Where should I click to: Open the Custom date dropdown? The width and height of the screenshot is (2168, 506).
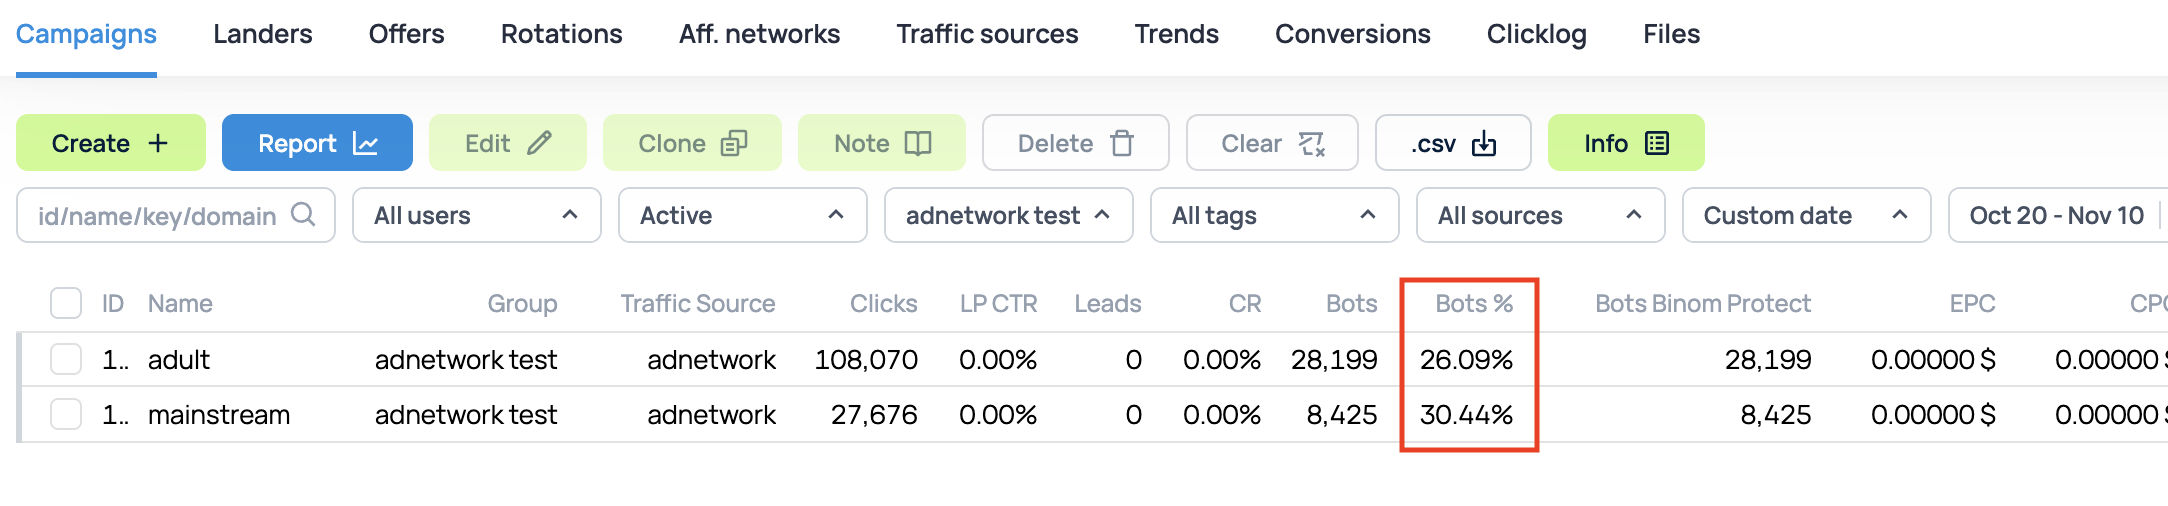pyautogui.click(x=1805, y=215)
